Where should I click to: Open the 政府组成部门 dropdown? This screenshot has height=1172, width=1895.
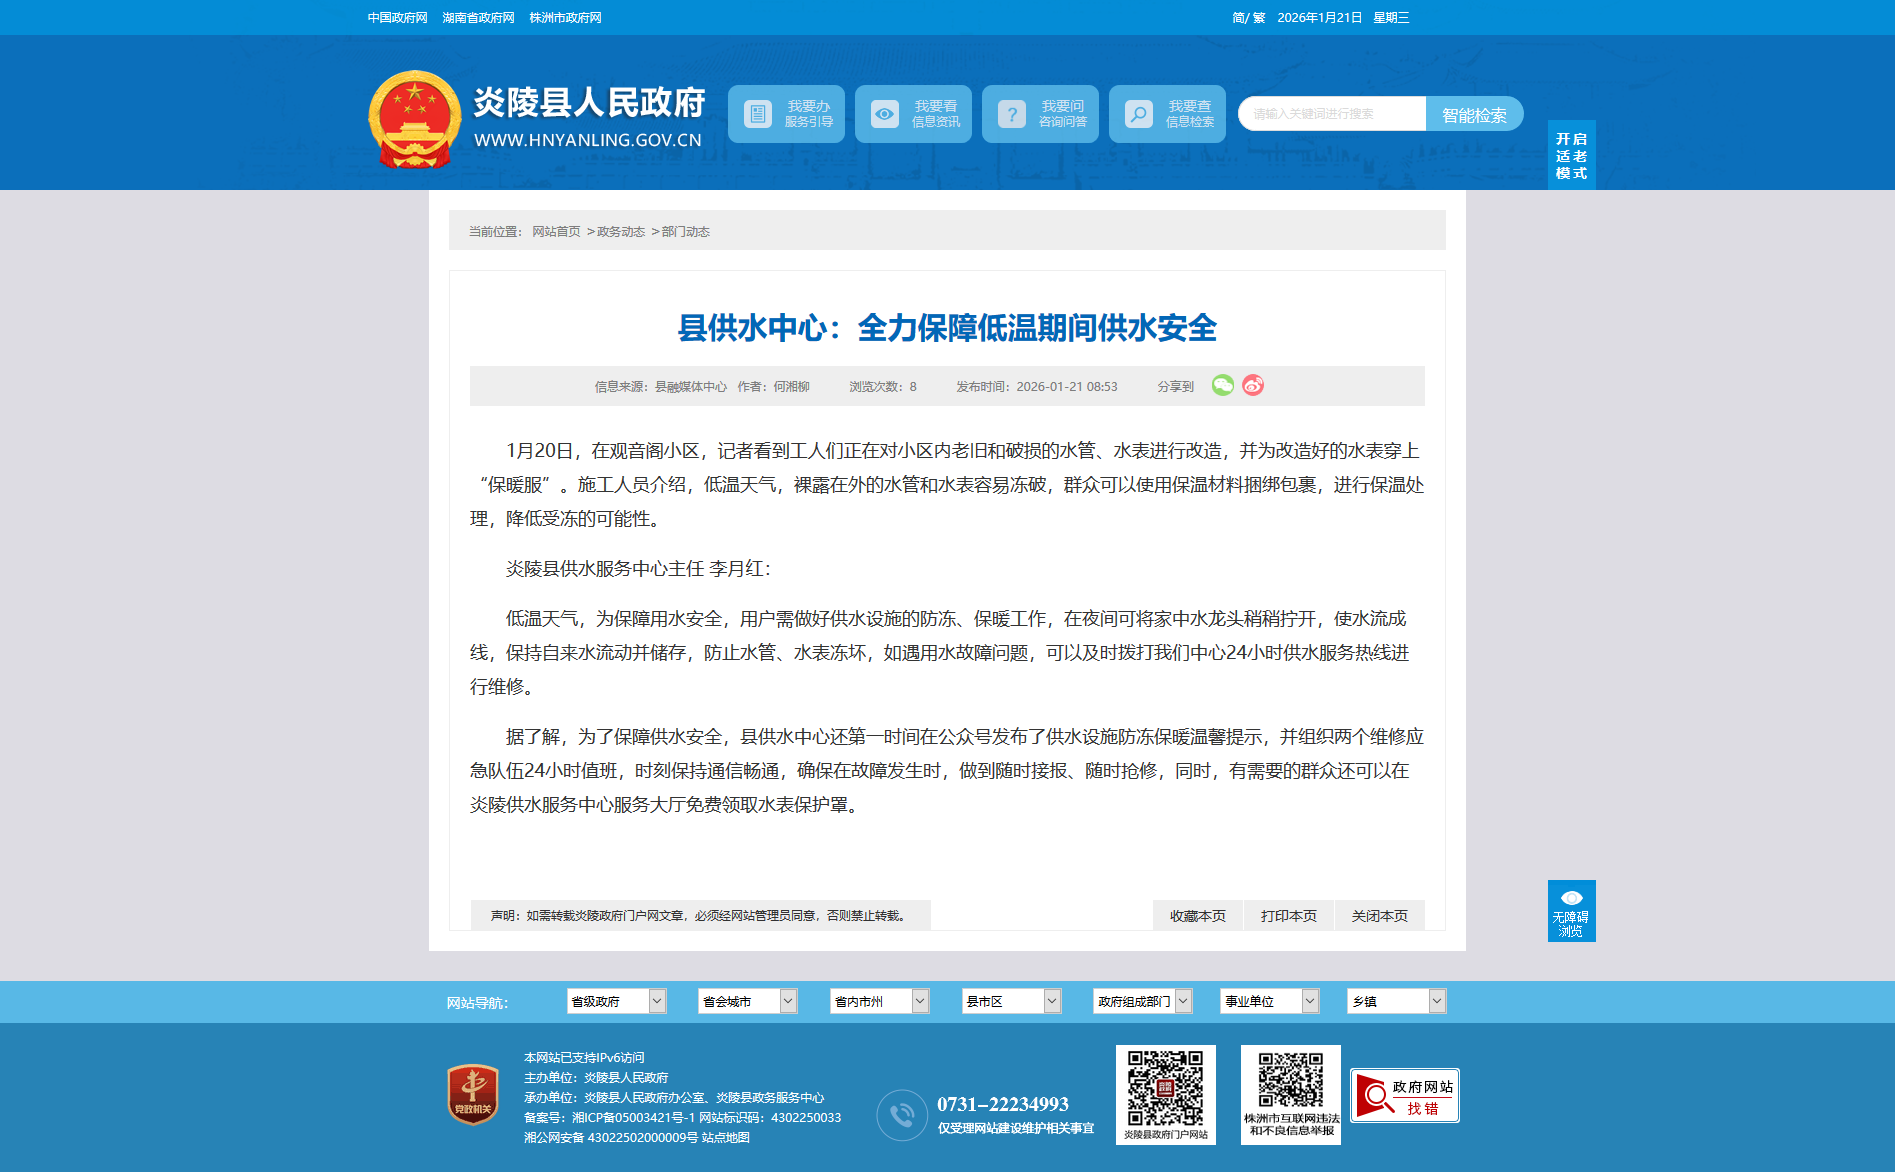click(x=1142, y=1001)
